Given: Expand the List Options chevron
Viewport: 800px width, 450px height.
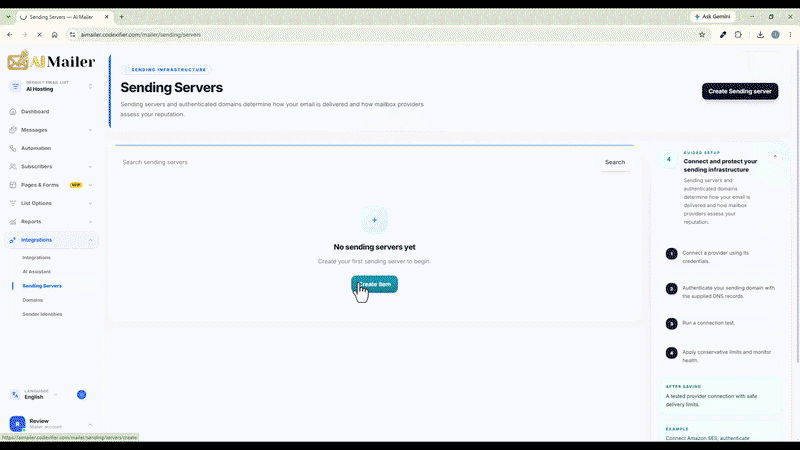Looking at the screenshot, I should (90, 203).
